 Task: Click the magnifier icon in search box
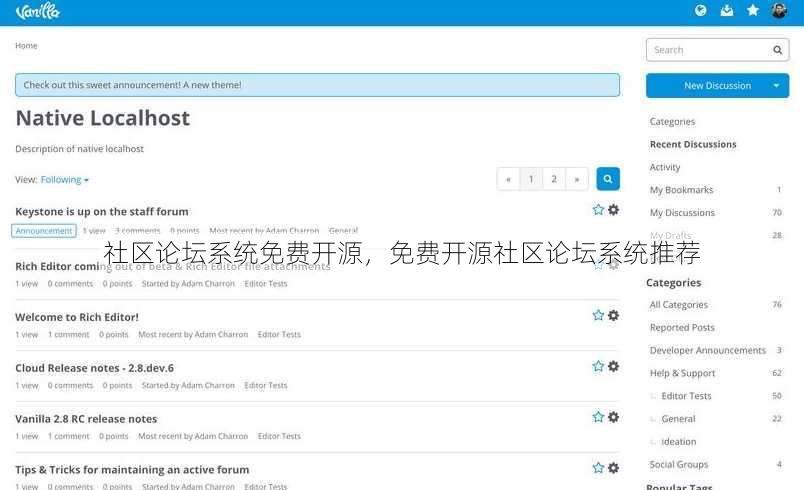777,50
